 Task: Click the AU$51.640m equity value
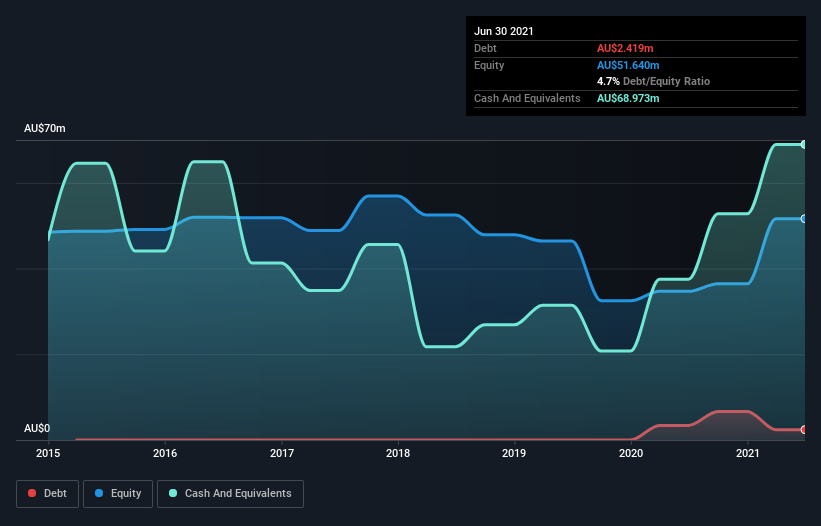(x=628, y=65)
